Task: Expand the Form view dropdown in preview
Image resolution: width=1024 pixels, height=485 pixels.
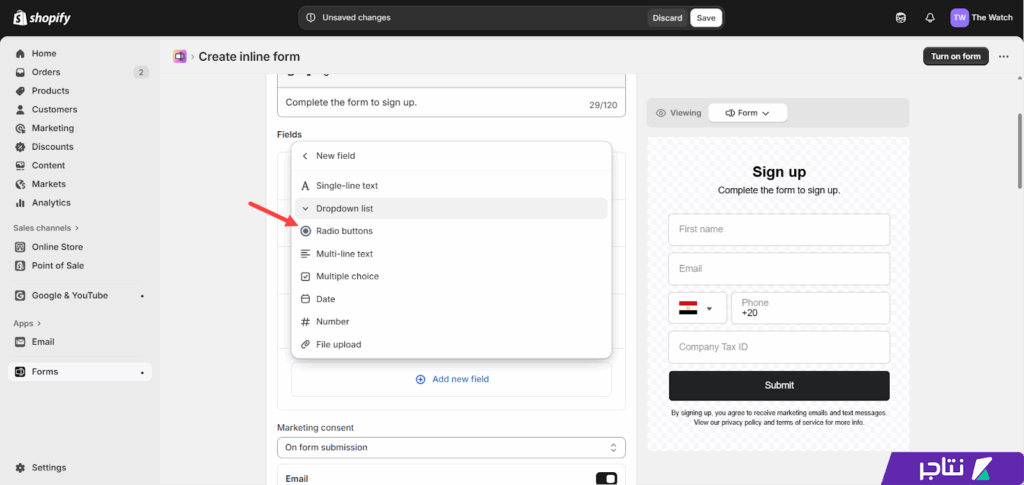Action: pos(747,113)
